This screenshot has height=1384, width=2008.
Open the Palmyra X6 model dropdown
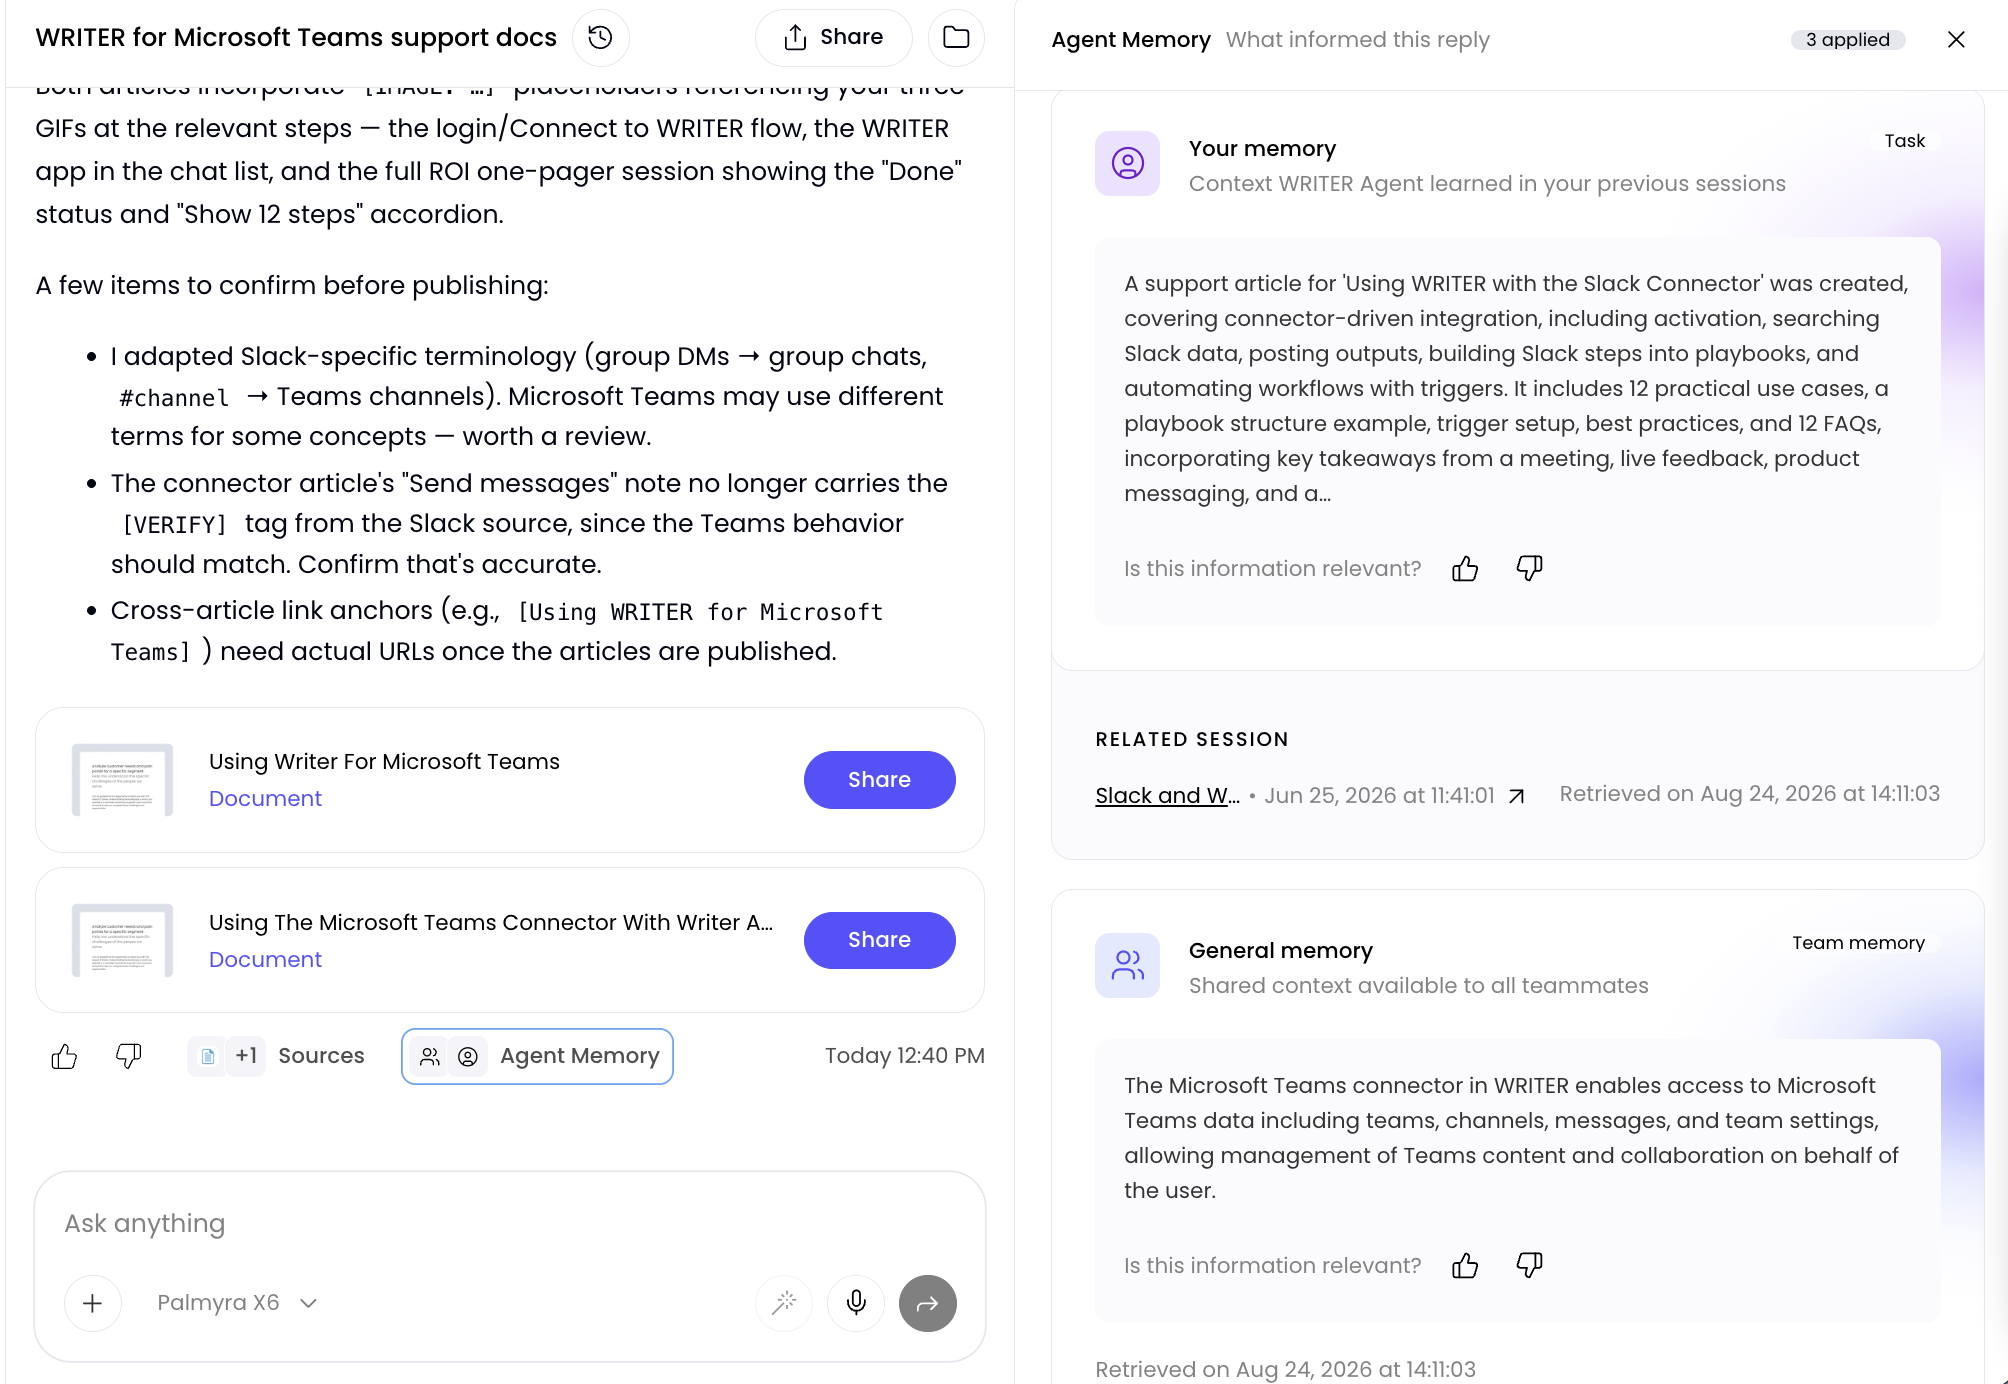click(x=238, y=1303)
